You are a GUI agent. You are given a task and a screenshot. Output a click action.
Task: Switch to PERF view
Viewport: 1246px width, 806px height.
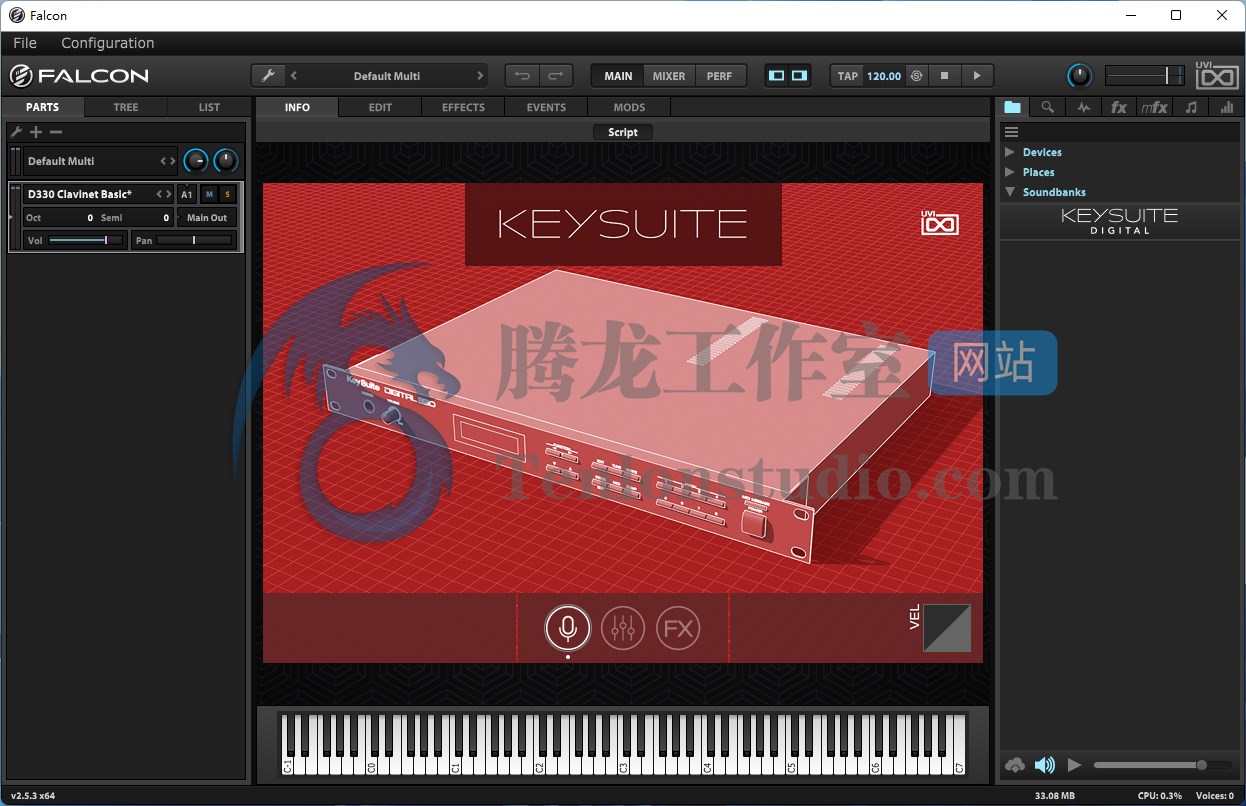(719, 76)
